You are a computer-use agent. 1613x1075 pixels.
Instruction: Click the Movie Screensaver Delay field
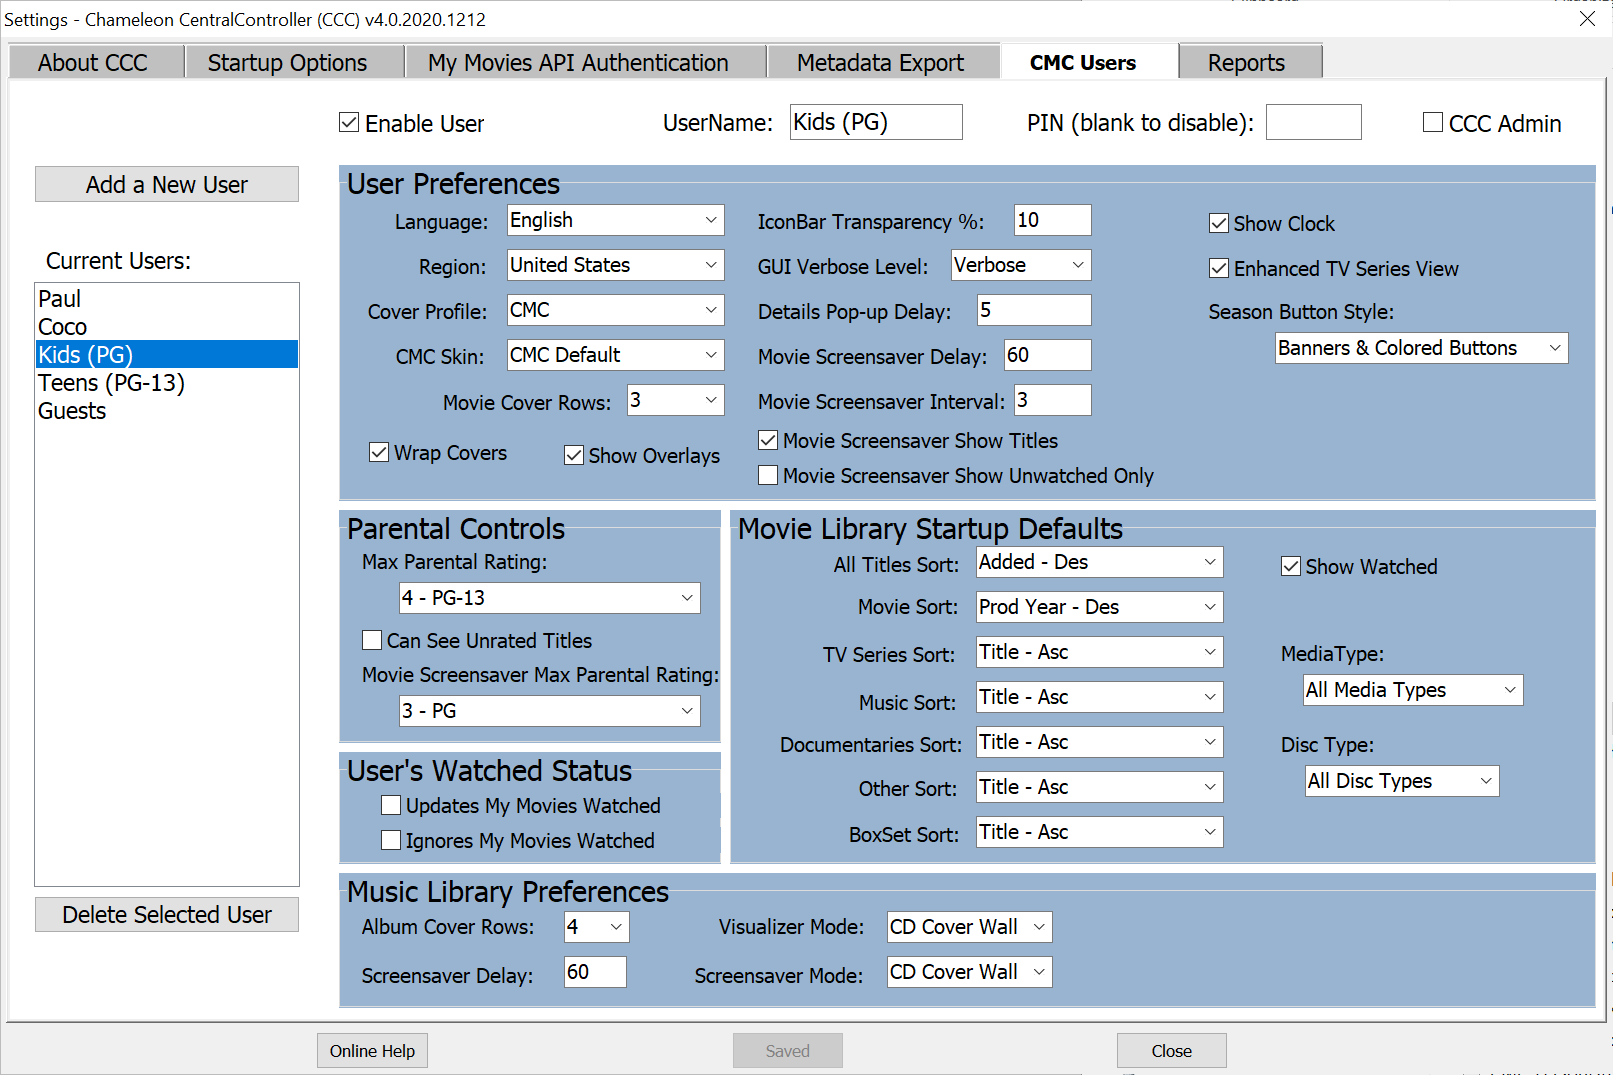tap(1047, 355)
